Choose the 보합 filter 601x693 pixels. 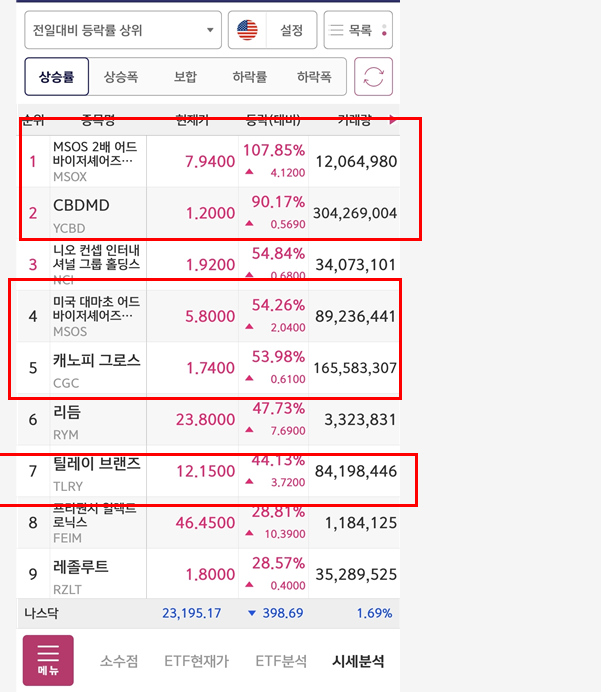185,77
